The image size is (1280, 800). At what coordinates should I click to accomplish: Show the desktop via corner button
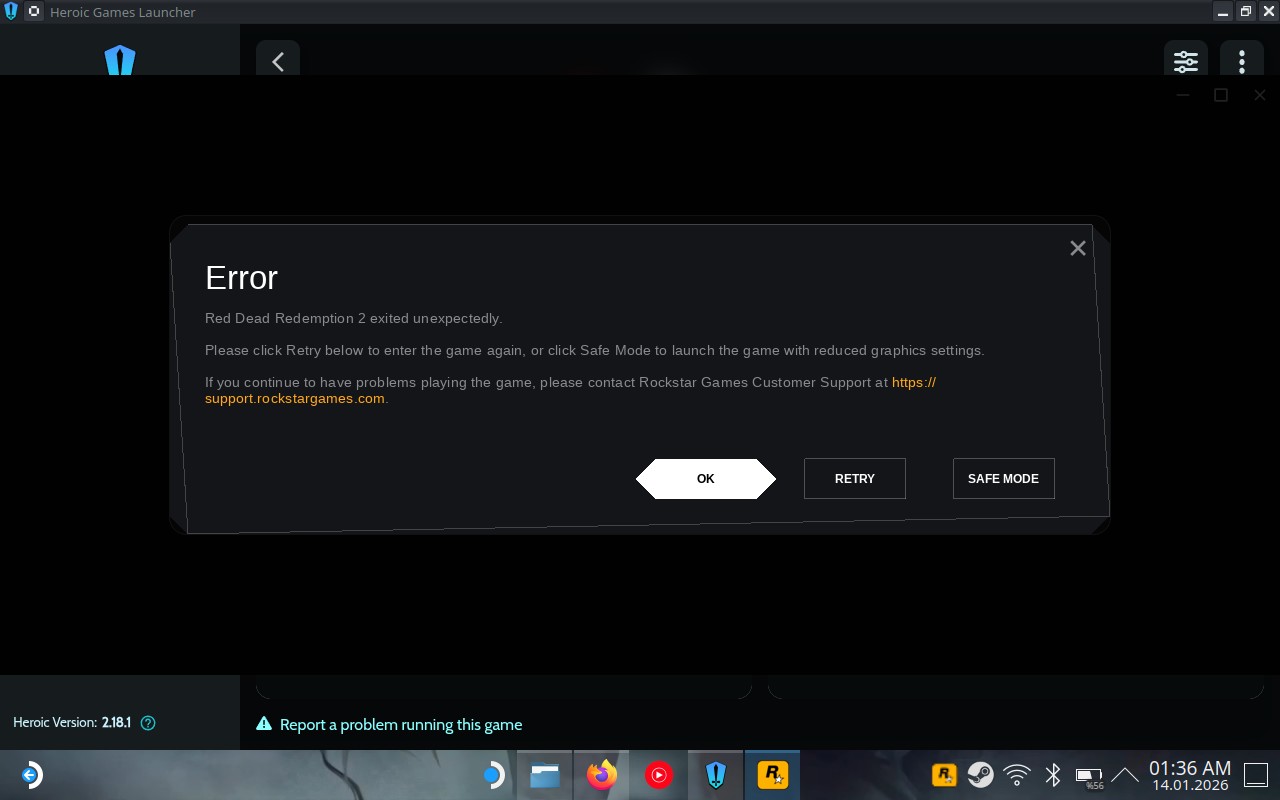pos(1255,775)
